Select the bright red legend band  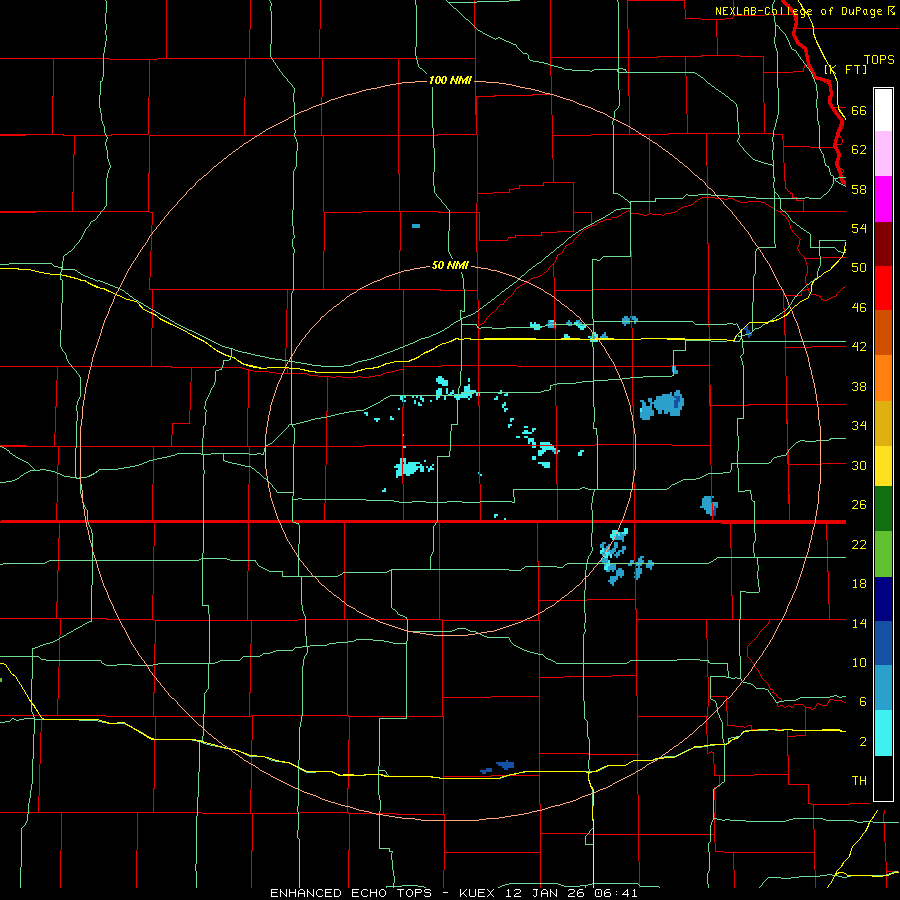point(883,288)
